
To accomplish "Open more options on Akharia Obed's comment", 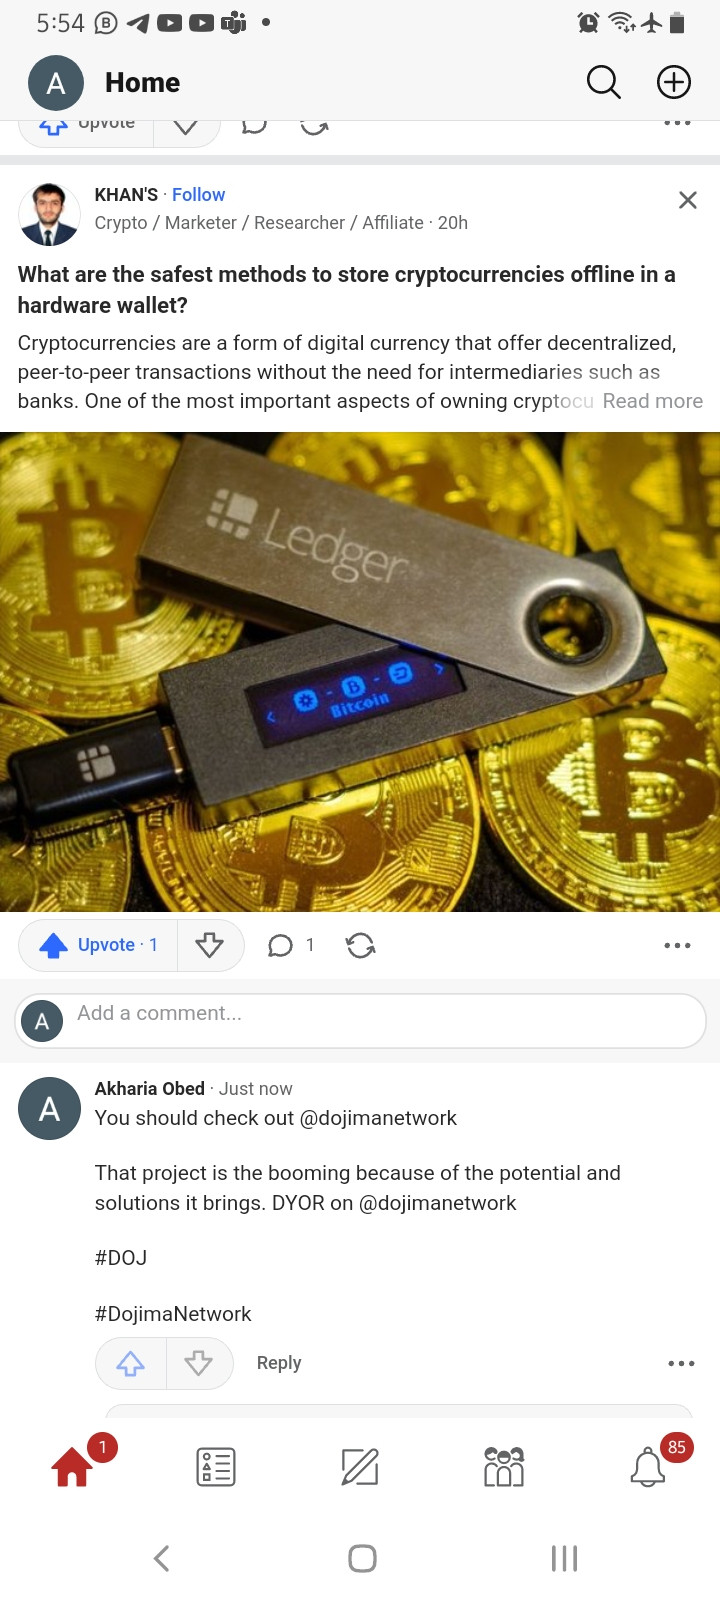I will (681, 1363).
